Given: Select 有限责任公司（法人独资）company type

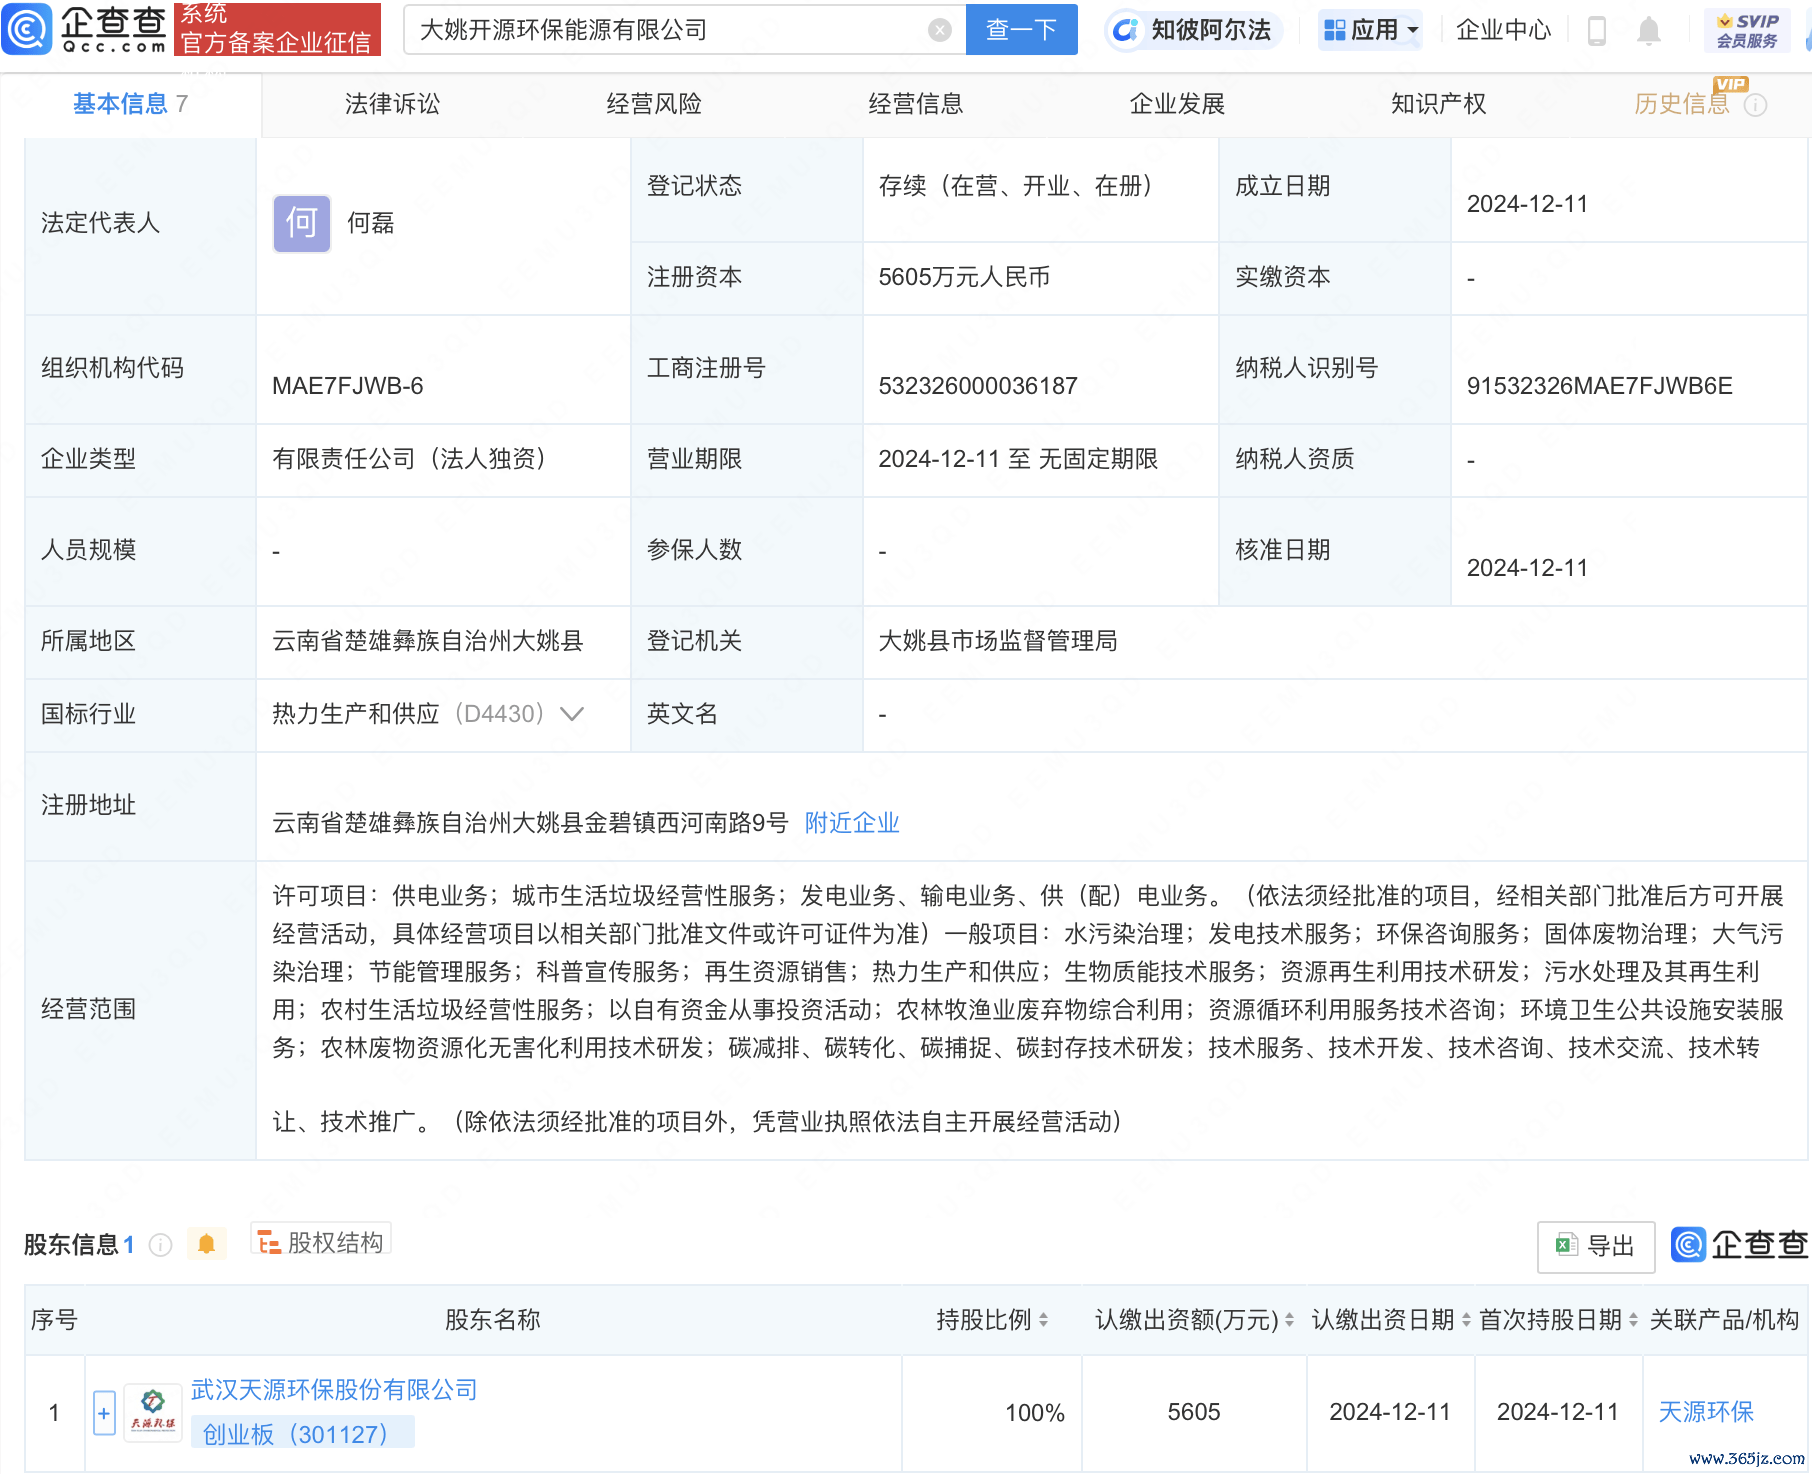Looking at the screenshot, I should 416,459.
